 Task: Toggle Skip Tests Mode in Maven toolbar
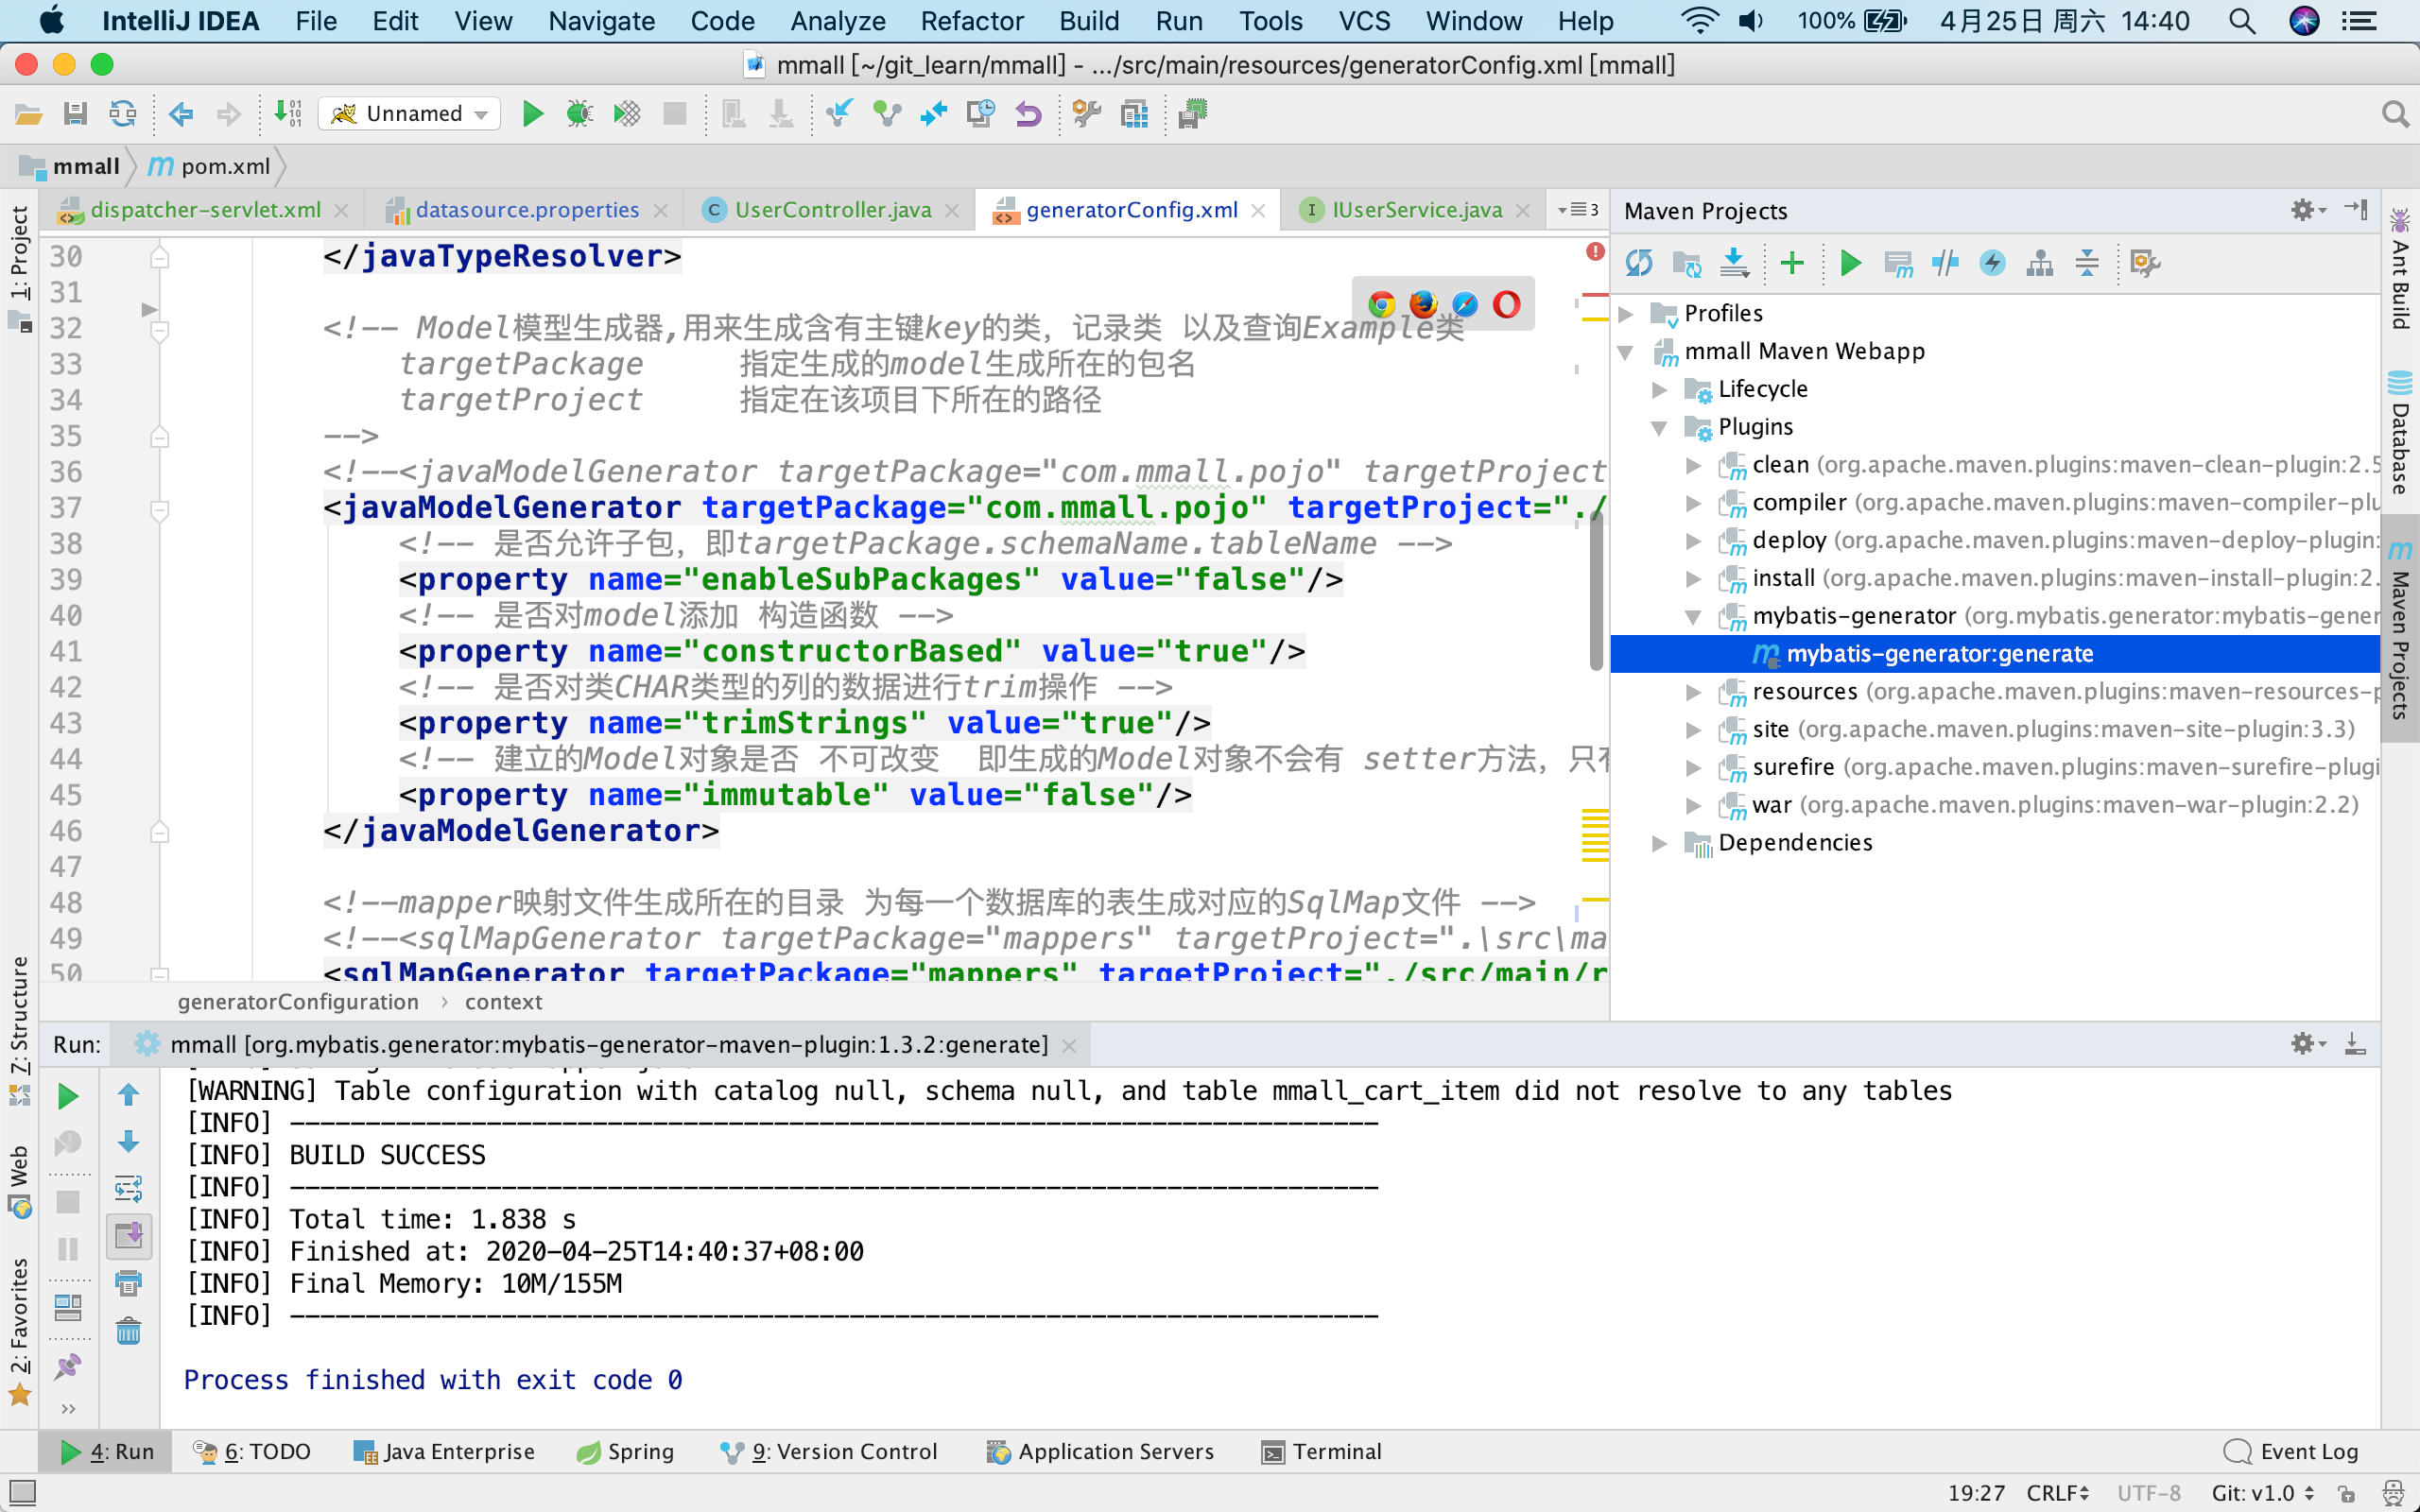[x=1992, y=263]
